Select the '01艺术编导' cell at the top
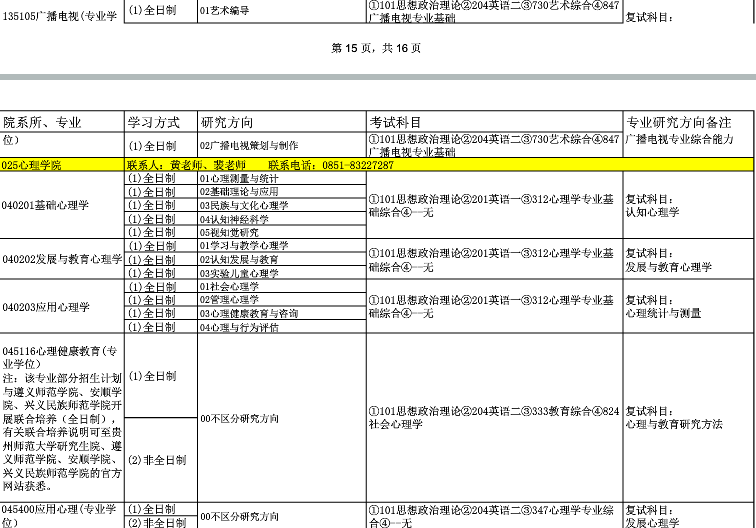The height and width of the screenshot is (528, 756). point(225,10)
